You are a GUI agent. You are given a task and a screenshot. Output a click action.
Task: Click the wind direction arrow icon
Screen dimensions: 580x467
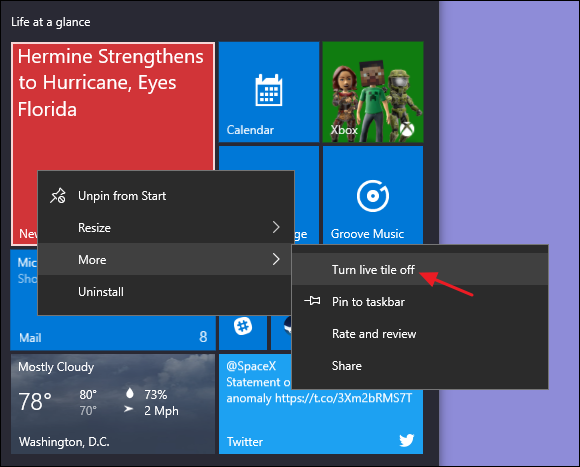[129, 409]
